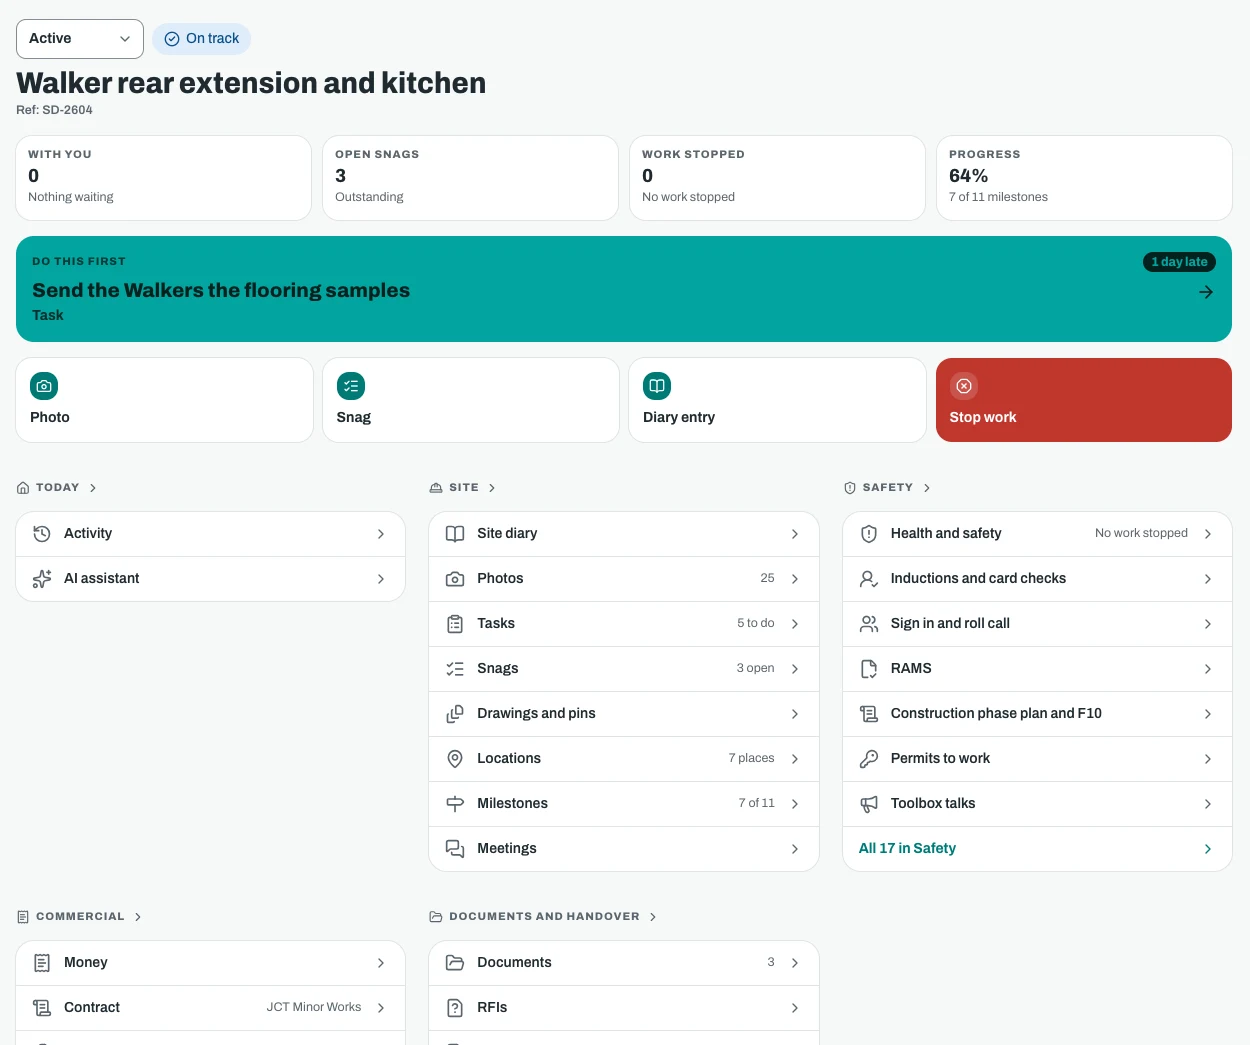Click the 1 day late badge
Screen dimensions: 1250x1045
[x=1180, y=262]
